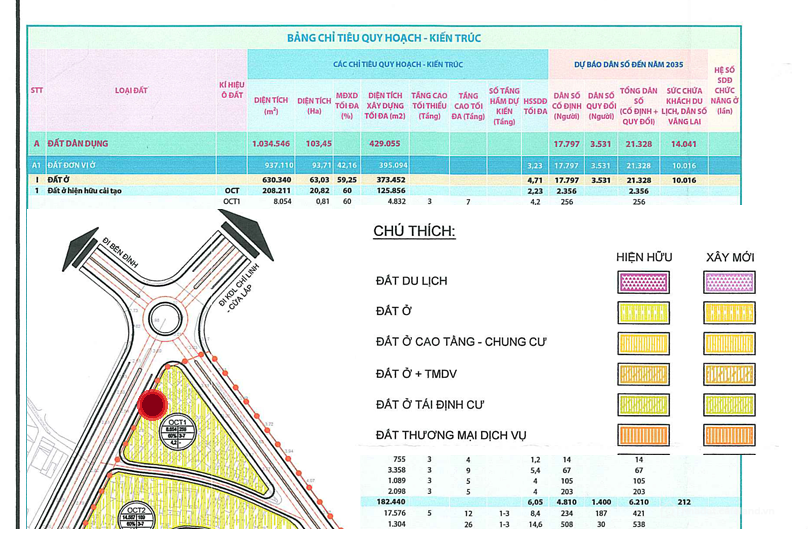Select the Đất dân dụng table row
808x540 pixels.
(x=384, y=144)
